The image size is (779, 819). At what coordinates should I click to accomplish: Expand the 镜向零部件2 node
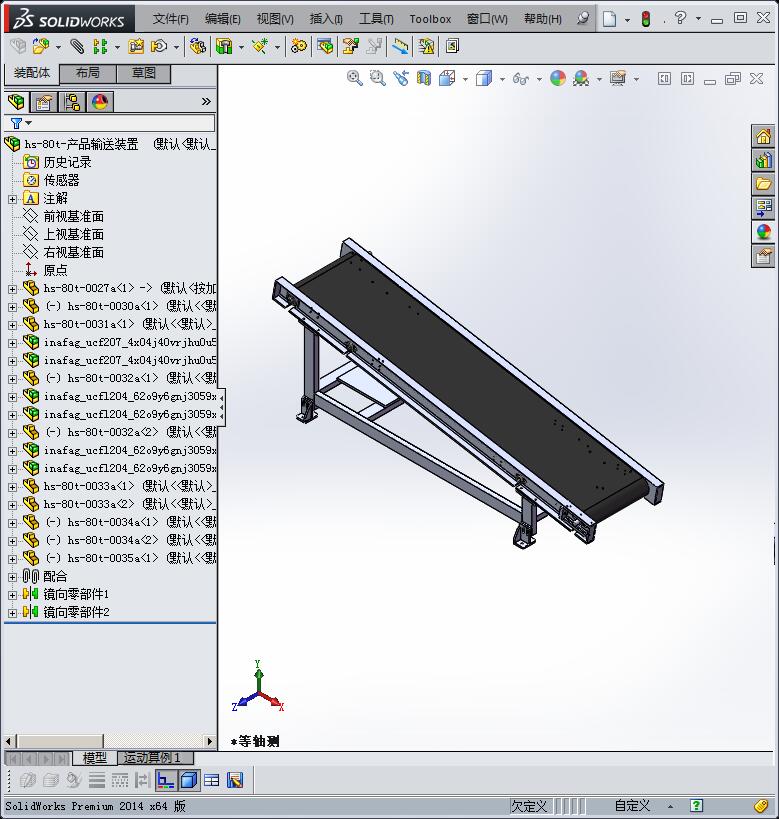[x=13, y=613]
